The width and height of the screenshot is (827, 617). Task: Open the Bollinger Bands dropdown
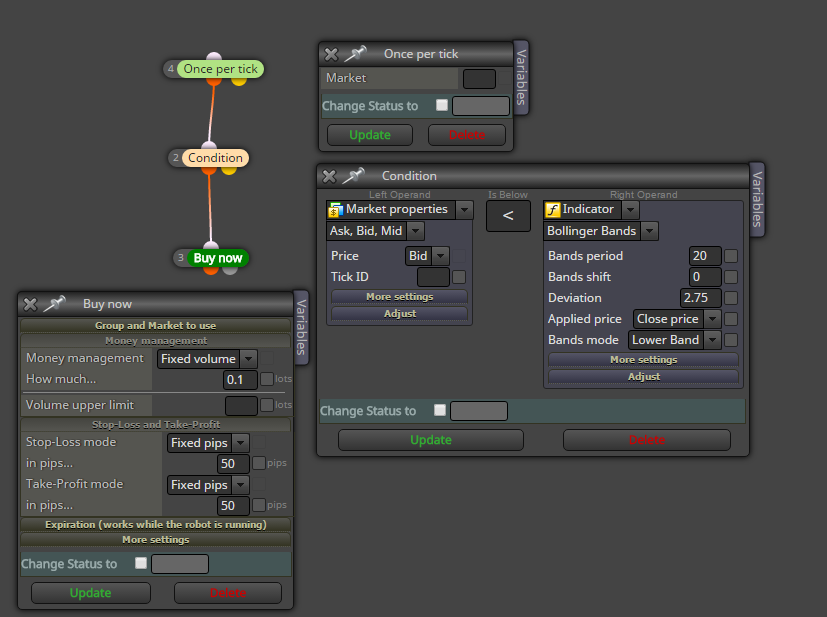pyautogui.click(x=650, y=231)
